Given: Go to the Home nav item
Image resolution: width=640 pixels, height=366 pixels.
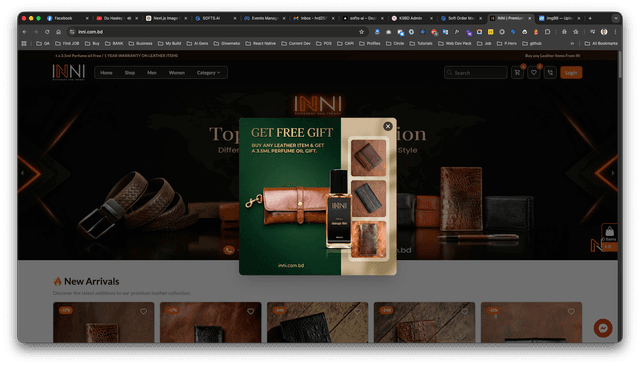Looking at the screenshot, I should click(x=106, y=73).
